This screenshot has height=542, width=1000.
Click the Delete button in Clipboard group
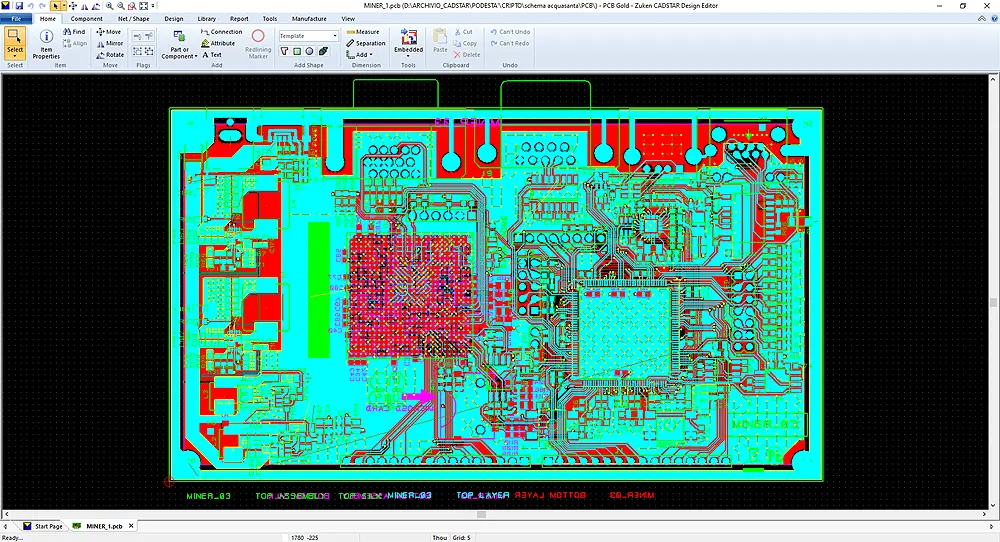[x=467, y=55]
